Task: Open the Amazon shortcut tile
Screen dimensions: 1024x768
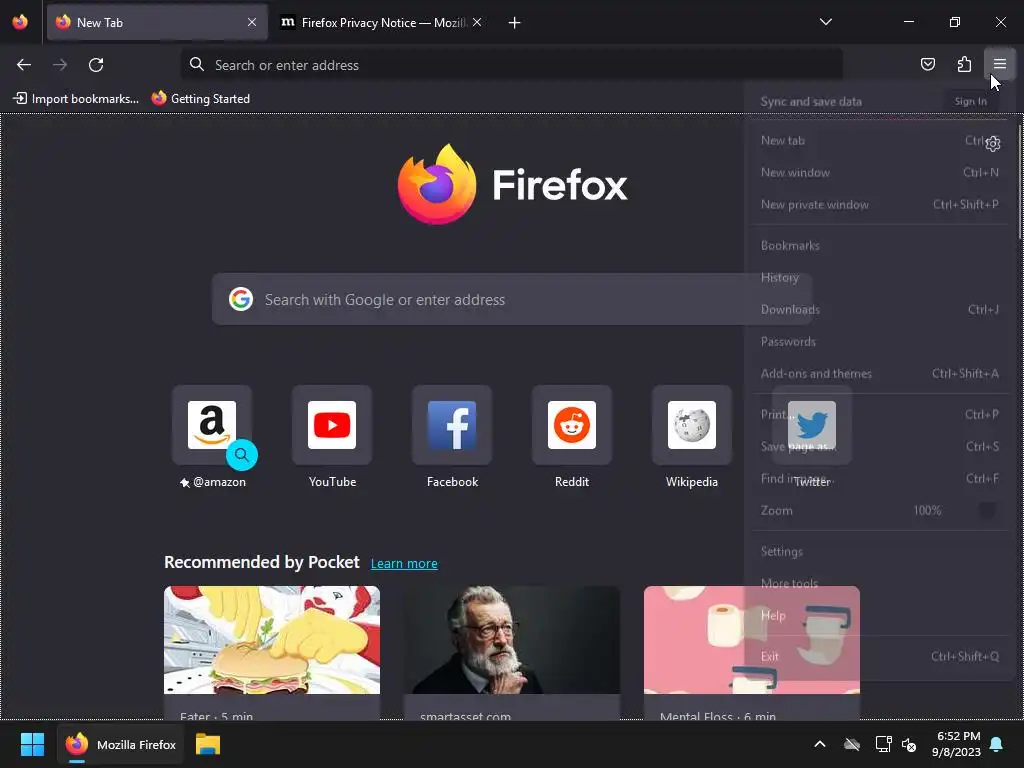Action: pos(212,425)
